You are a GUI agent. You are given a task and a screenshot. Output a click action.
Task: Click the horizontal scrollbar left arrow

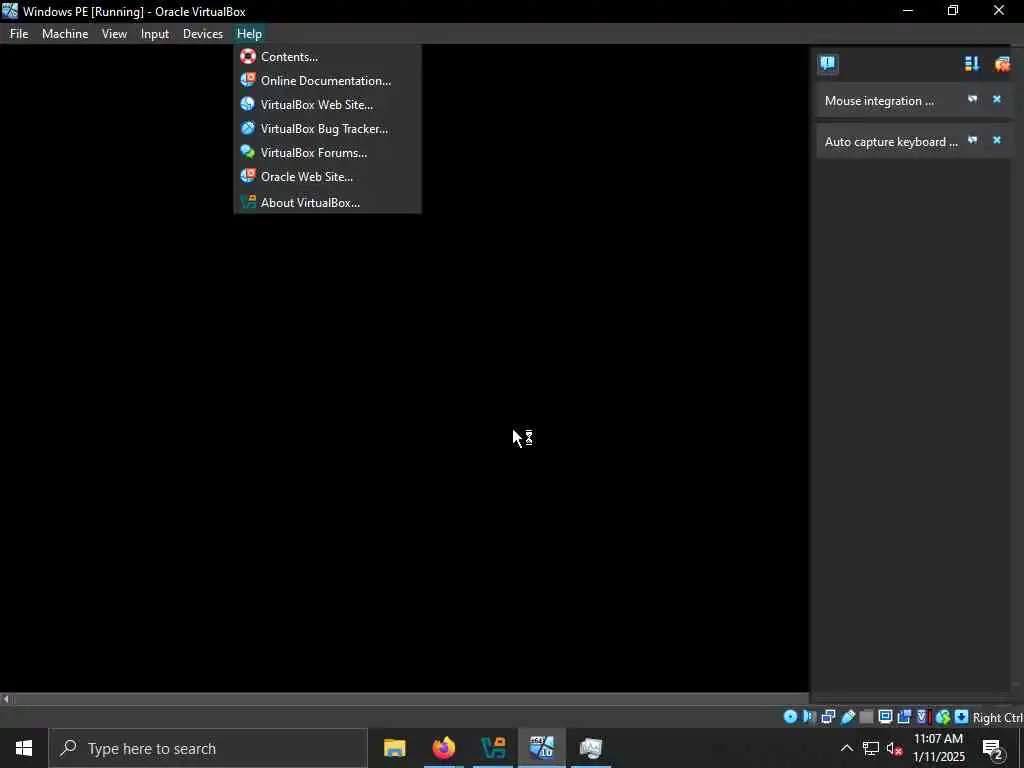(6, 699)
